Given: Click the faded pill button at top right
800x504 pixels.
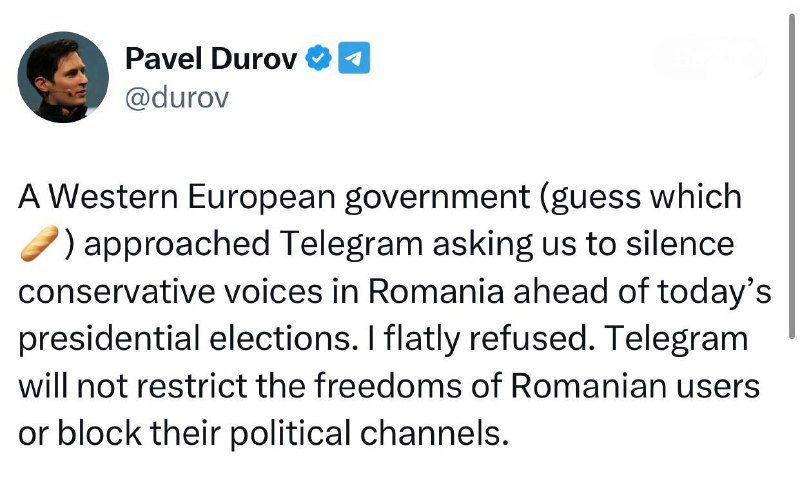Looking at the screenshot, I should [x=709, y=58].
